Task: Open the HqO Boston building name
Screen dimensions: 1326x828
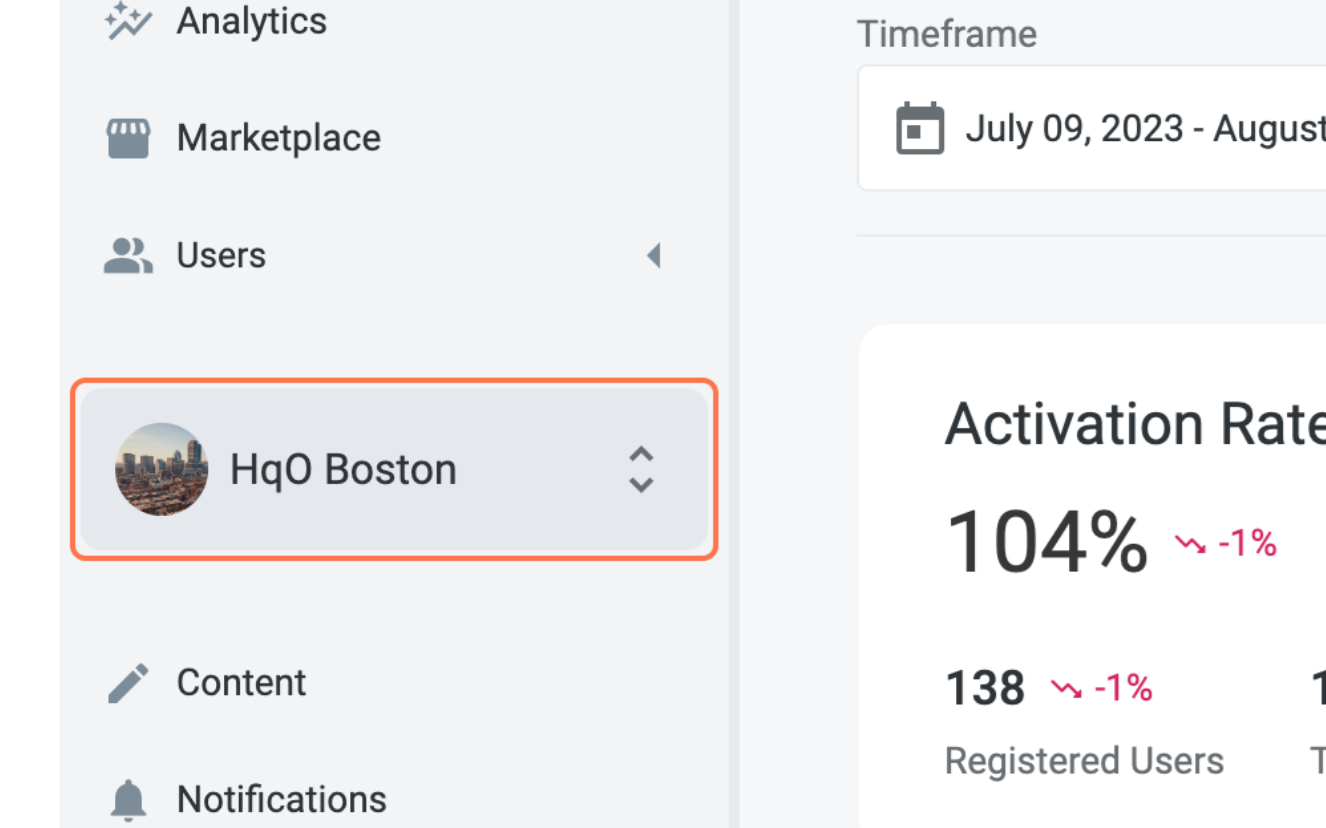Action: coord(343,469)
